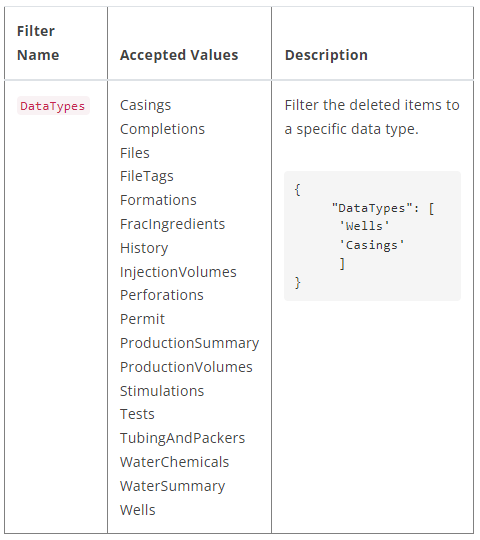The image size is (480, 540).
Task: Click the Accepted Values column header
Action: tap(179, 55)
